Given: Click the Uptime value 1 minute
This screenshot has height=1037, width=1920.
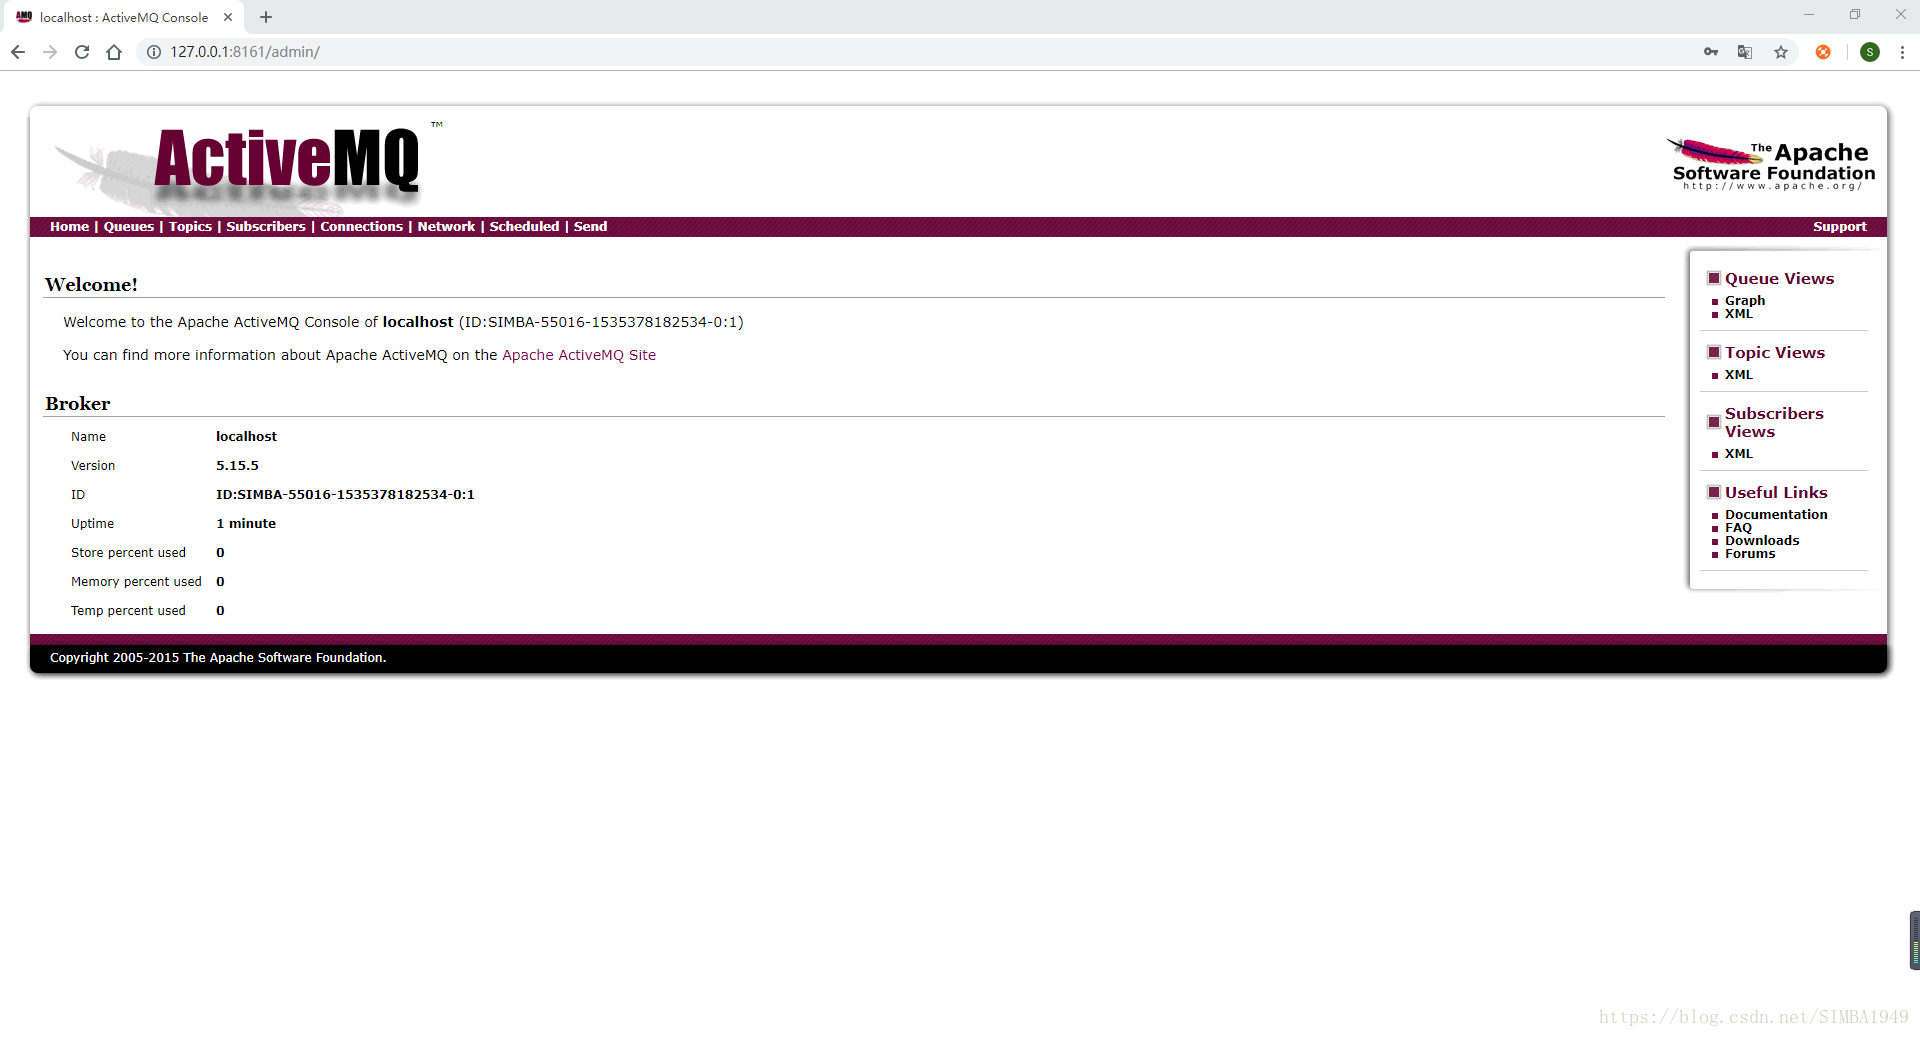Looking at the screenshot, I should pos(246,524).
